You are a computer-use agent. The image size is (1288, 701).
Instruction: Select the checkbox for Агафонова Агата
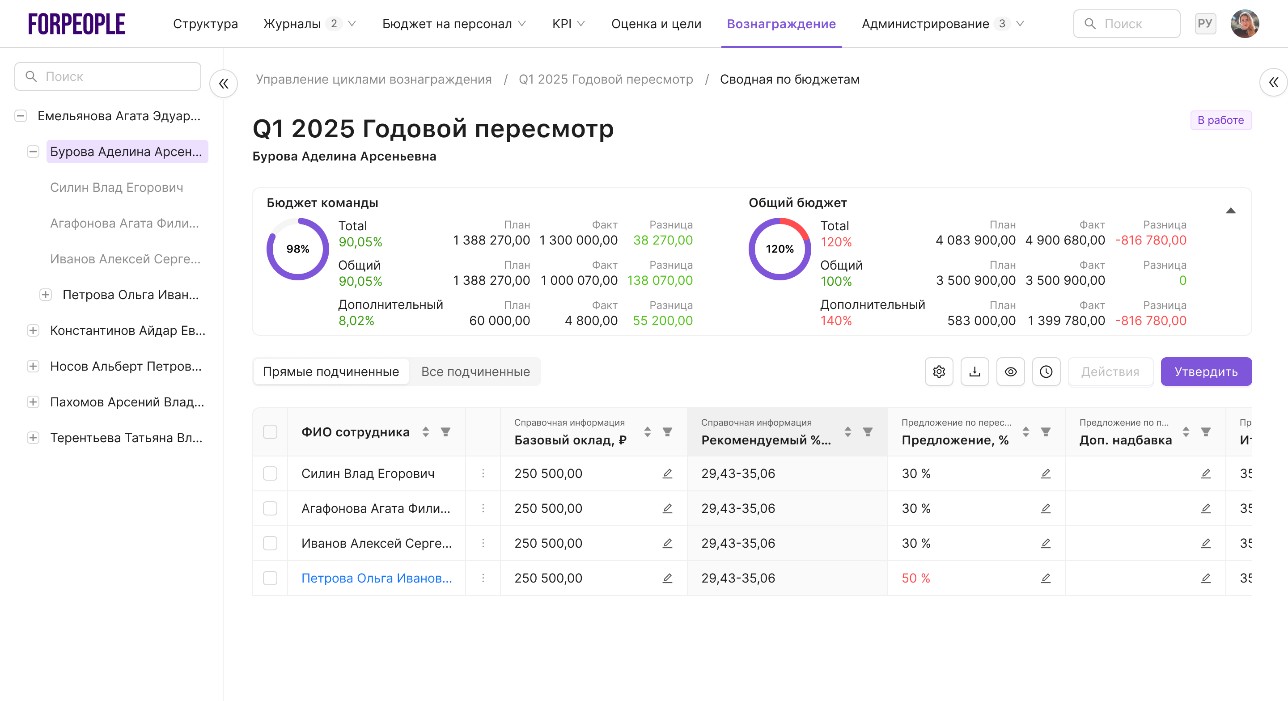pyautogui.click(x=270, y=508)
